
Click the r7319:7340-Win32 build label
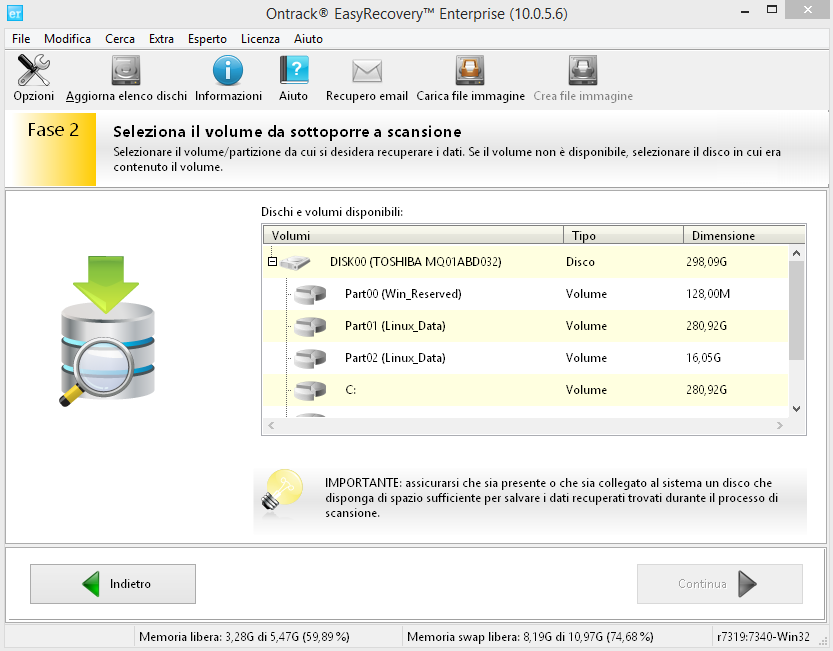click(763, 637)
